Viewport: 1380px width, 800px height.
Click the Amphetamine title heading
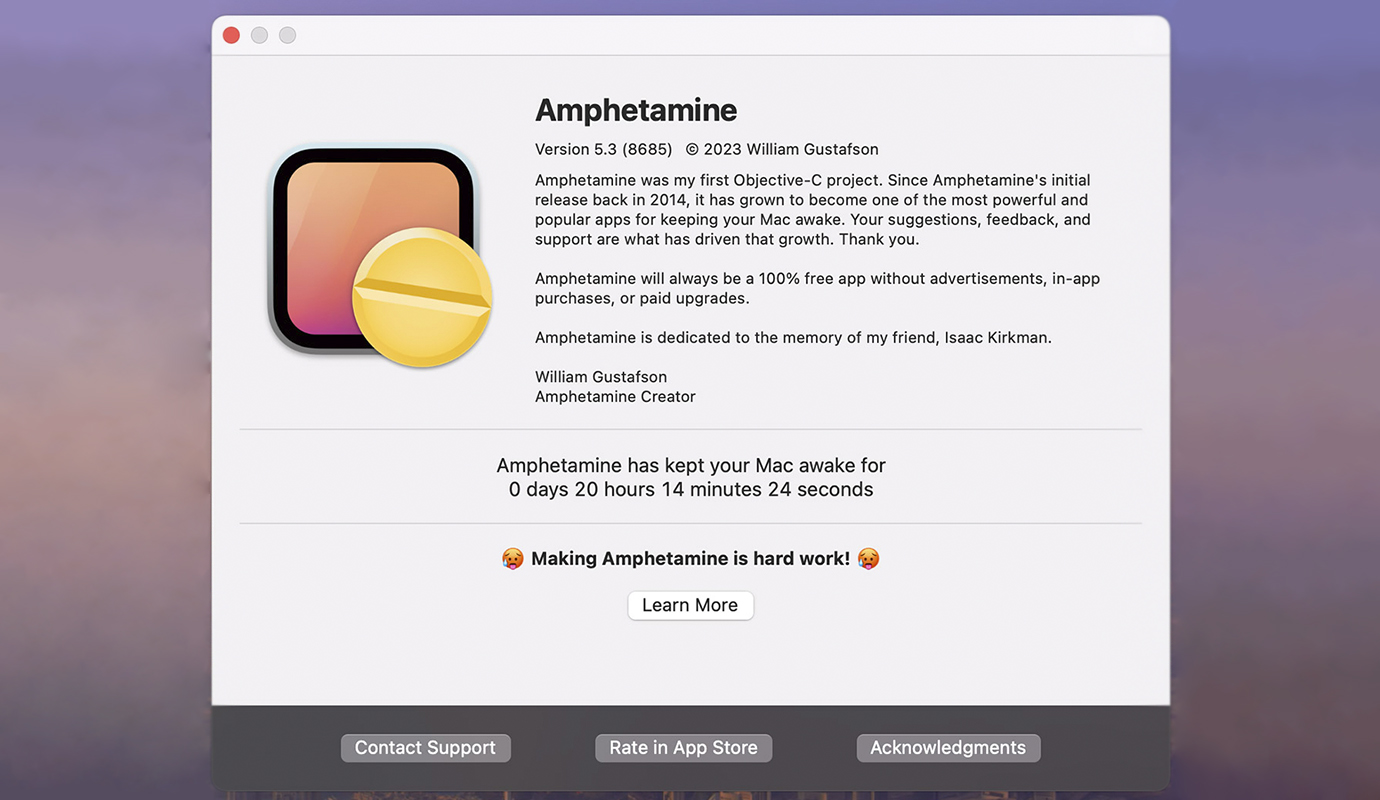(636, 110)
